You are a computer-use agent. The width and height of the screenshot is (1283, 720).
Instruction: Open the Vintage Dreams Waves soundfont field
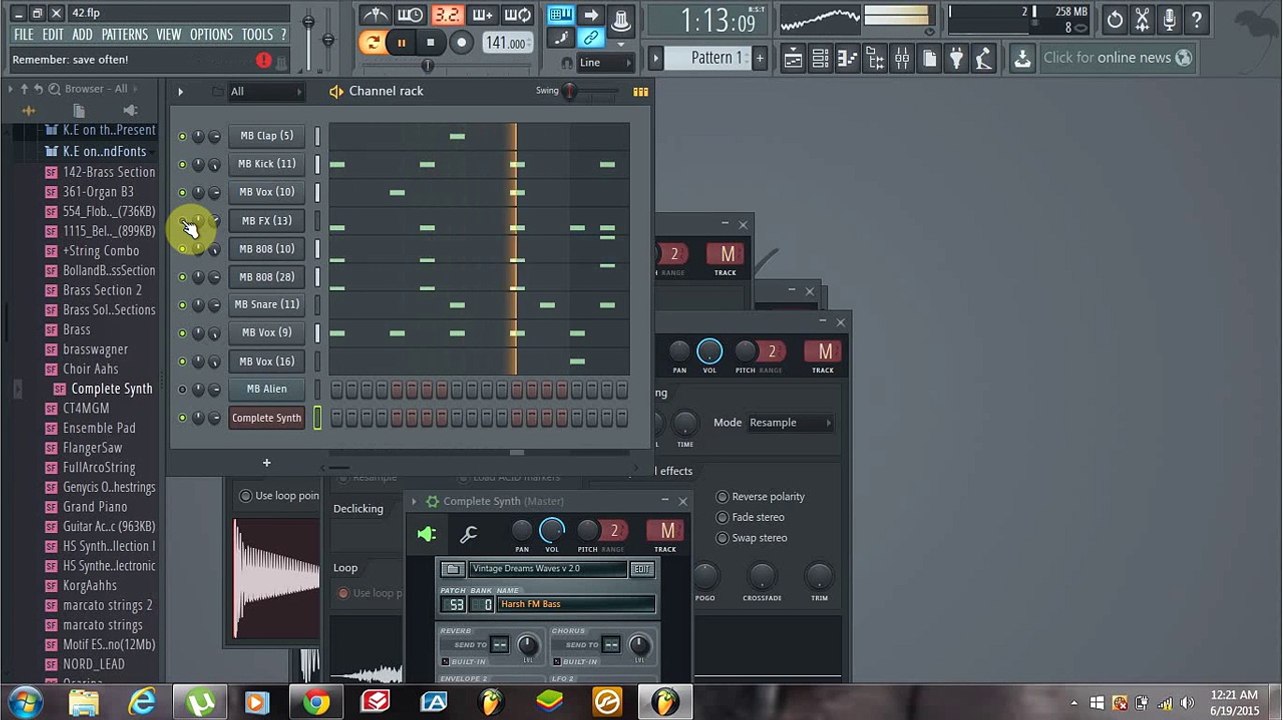tap(547, 569)
